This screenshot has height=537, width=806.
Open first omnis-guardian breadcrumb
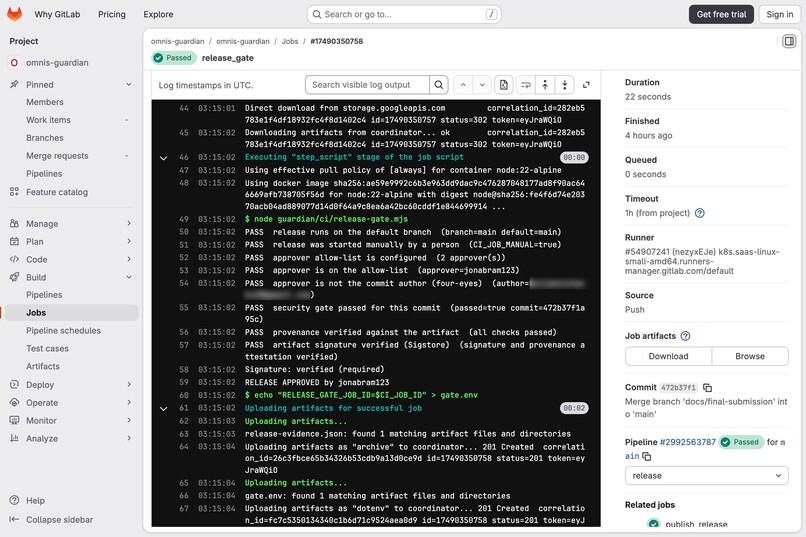point(177,41)
